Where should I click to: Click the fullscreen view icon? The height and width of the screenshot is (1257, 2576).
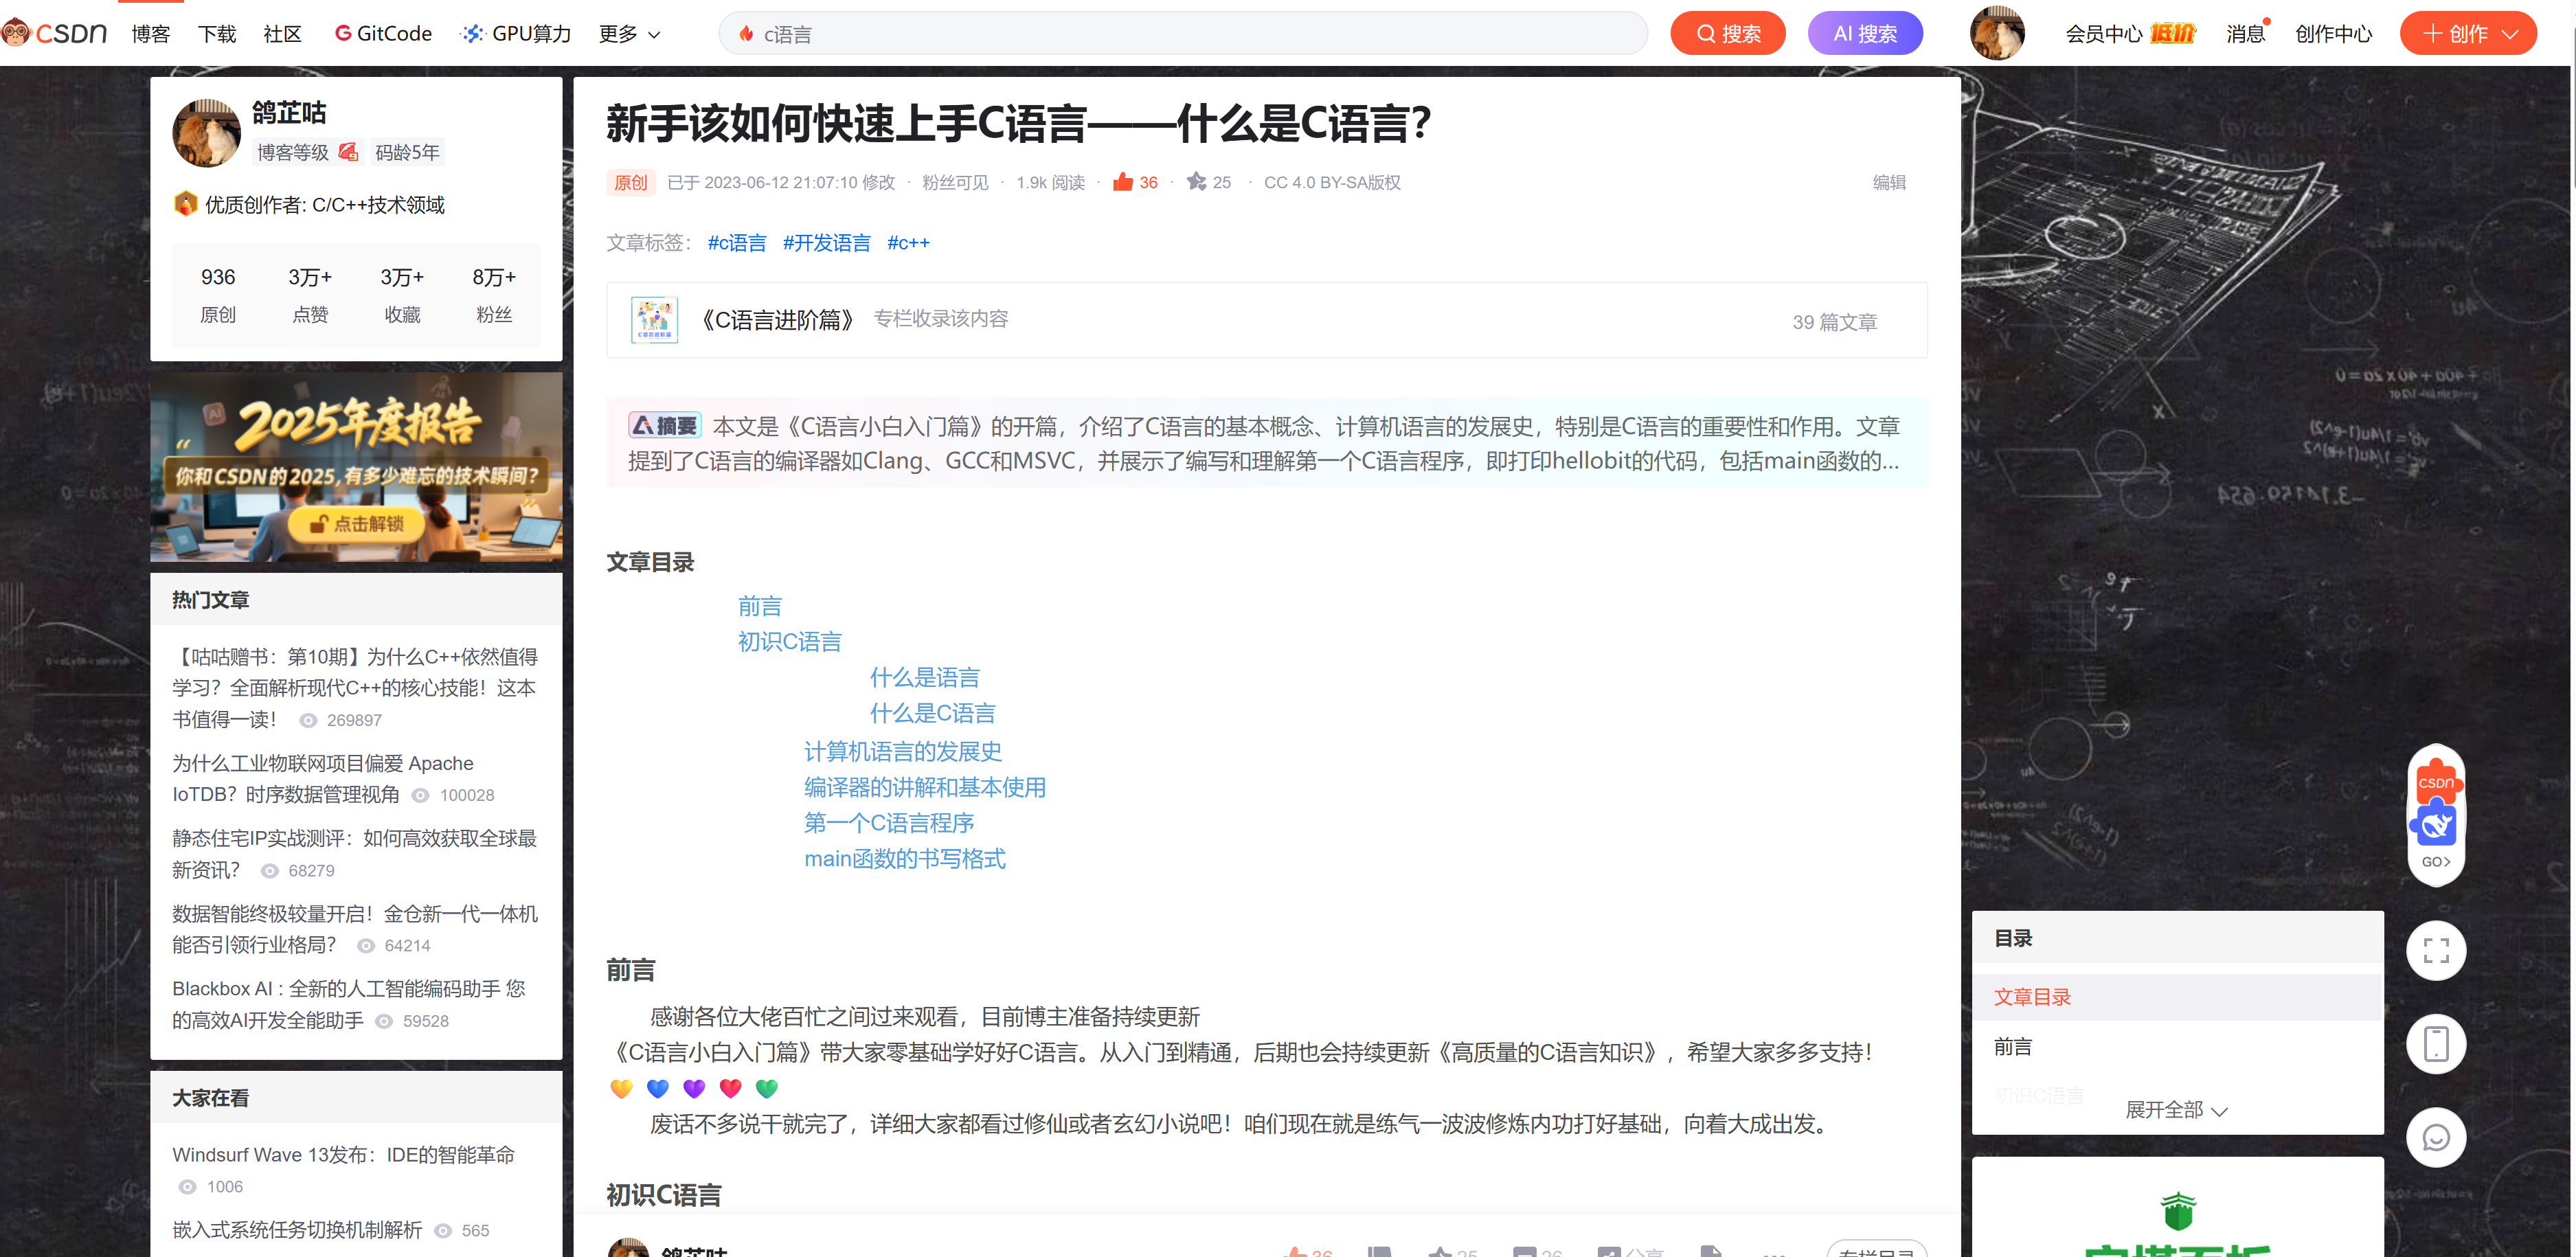point(2435,950)
